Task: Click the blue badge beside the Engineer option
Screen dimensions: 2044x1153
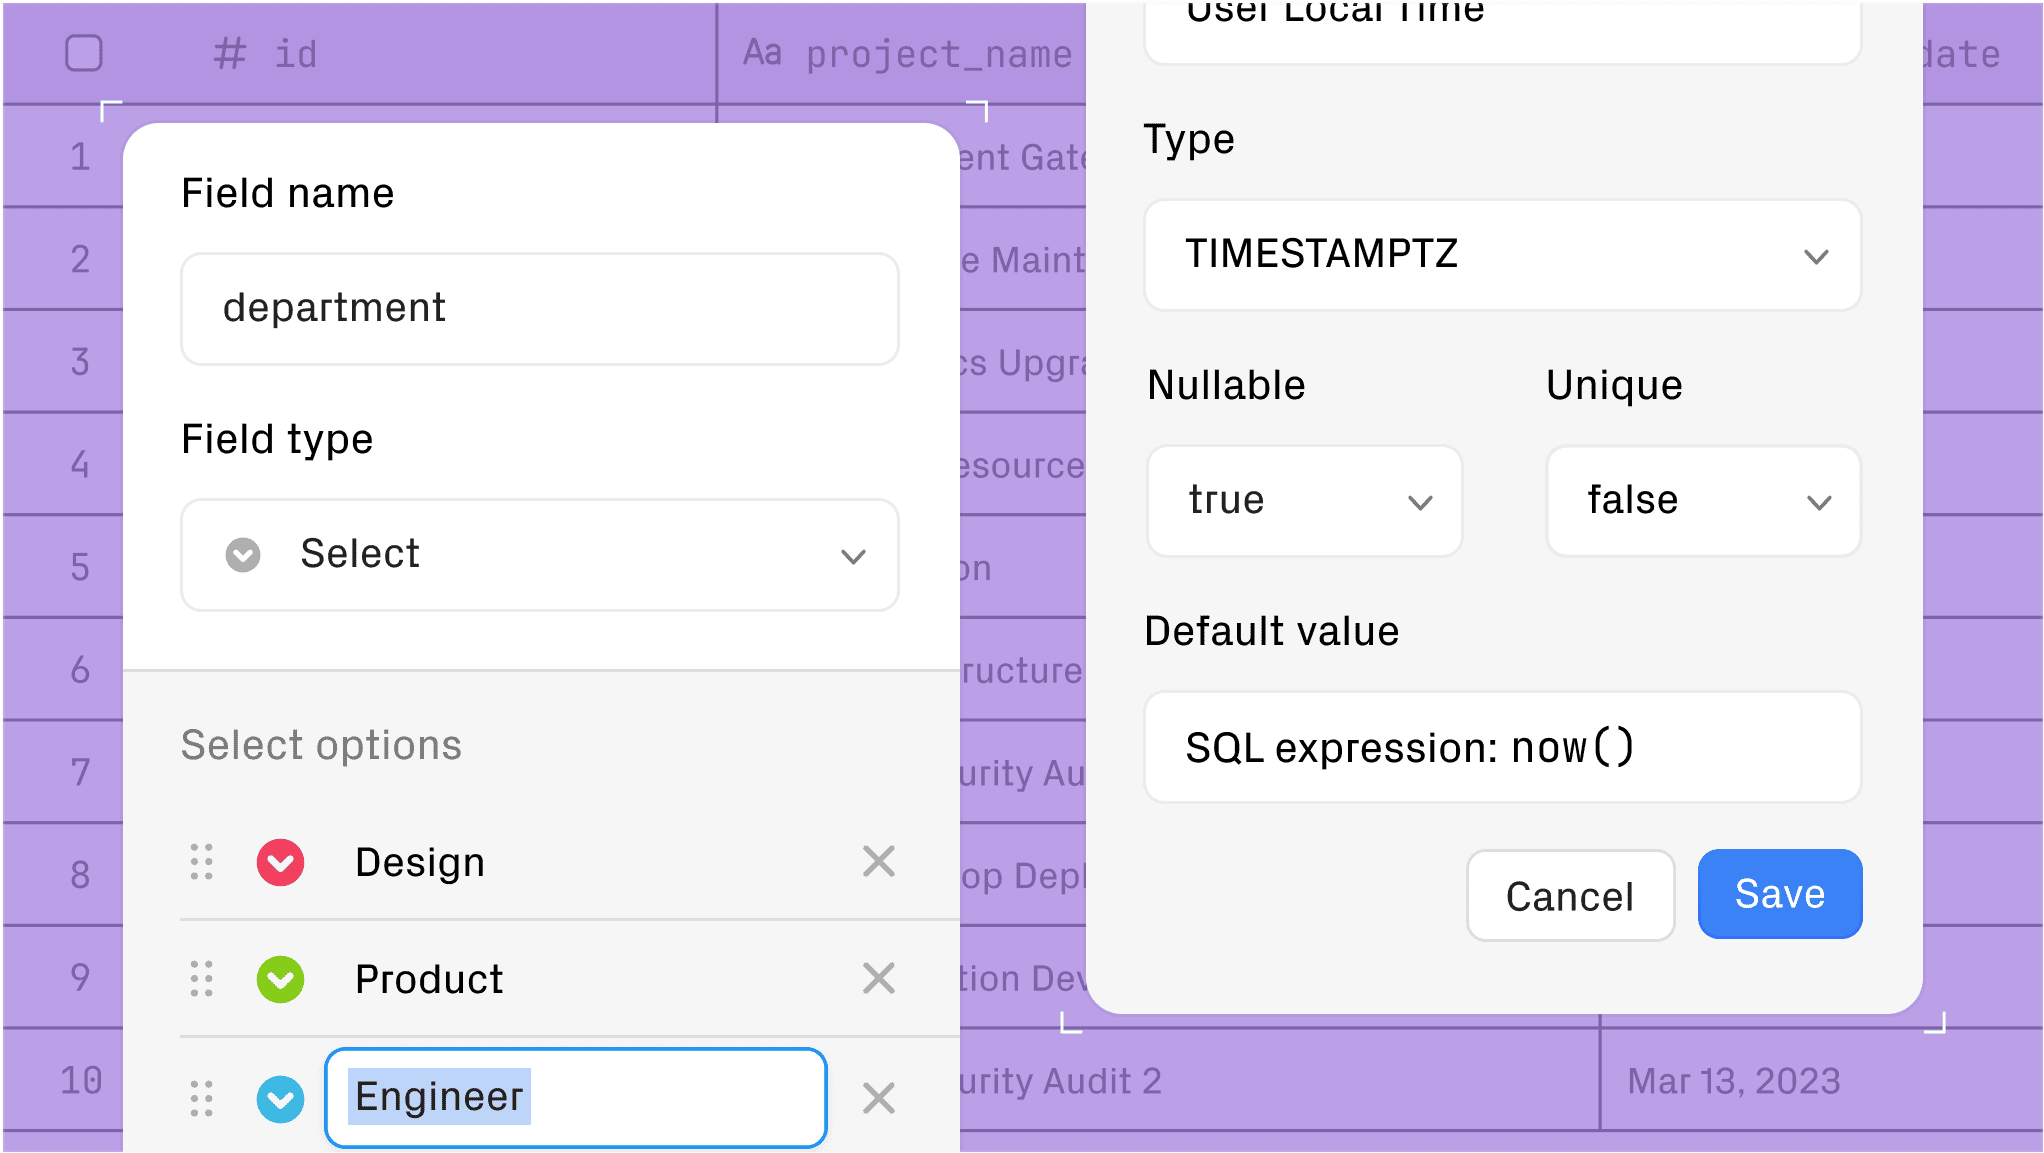Action: (280, 1098)
